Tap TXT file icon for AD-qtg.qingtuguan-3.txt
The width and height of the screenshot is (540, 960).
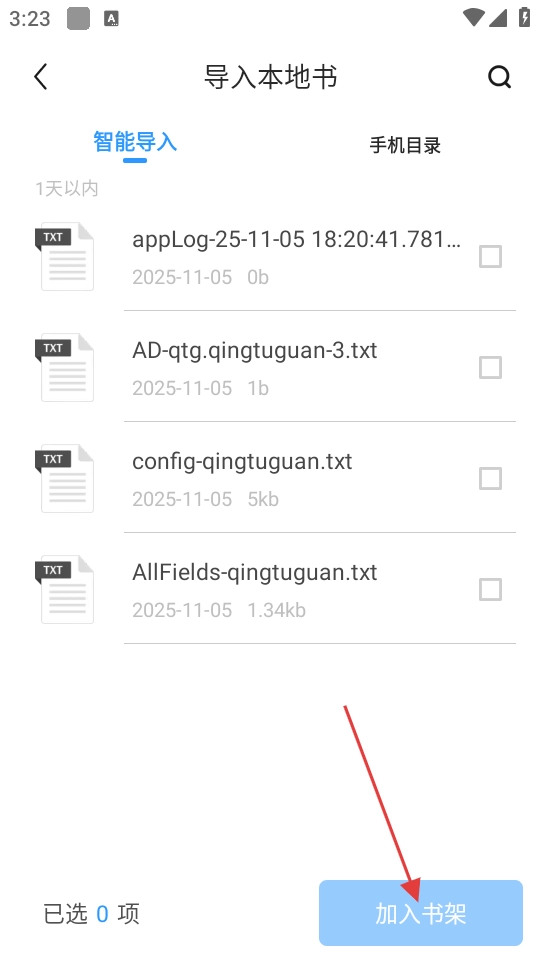coord(65,367)
